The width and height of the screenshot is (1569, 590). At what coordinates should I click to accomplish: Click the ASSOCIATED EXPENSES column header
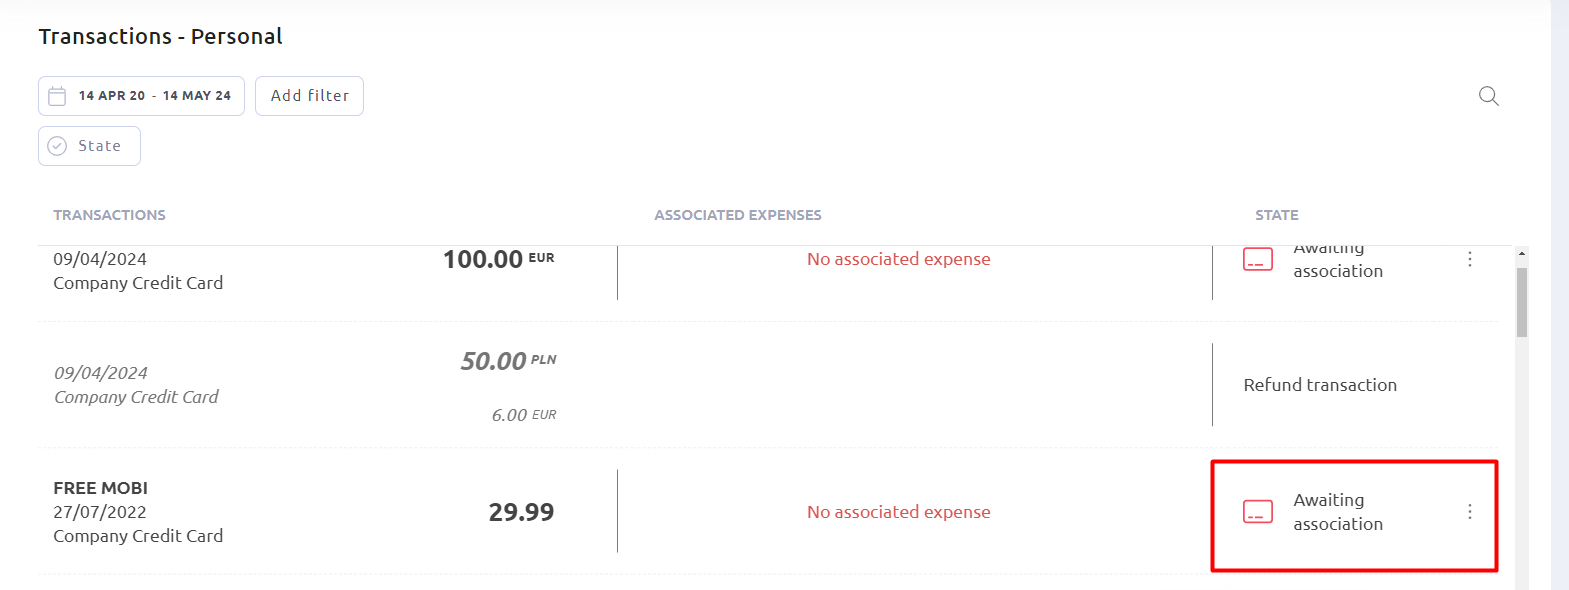pyautogui.click(x=737, y=215)
